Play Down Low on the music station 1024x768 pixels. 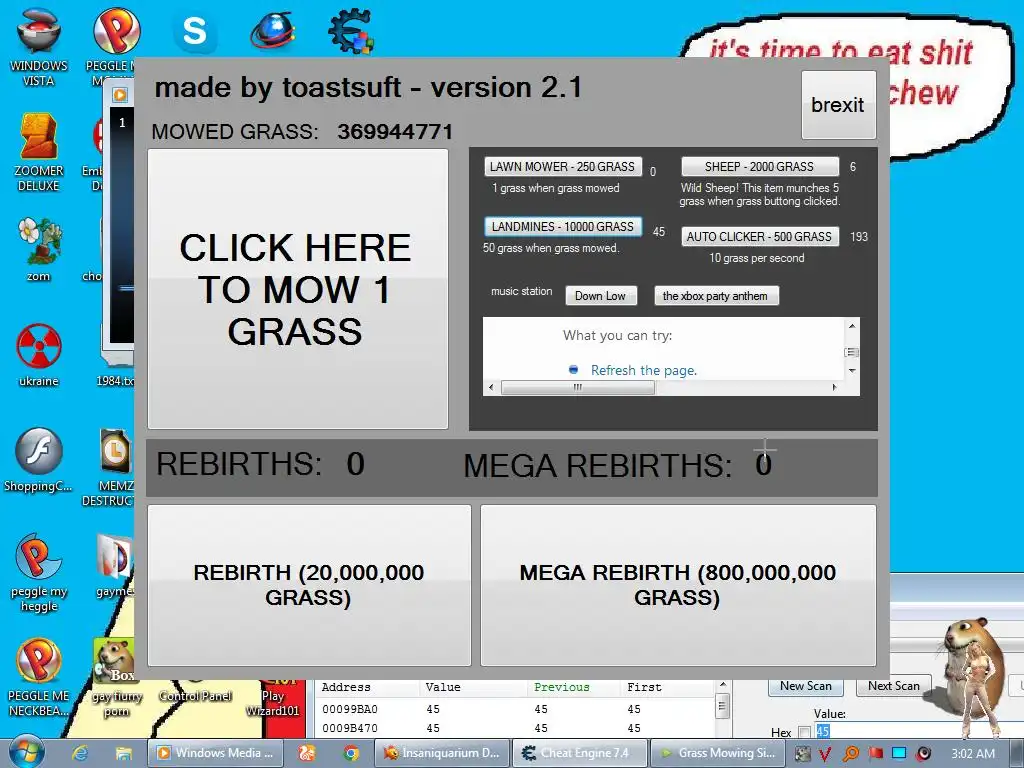pos(600,296)
